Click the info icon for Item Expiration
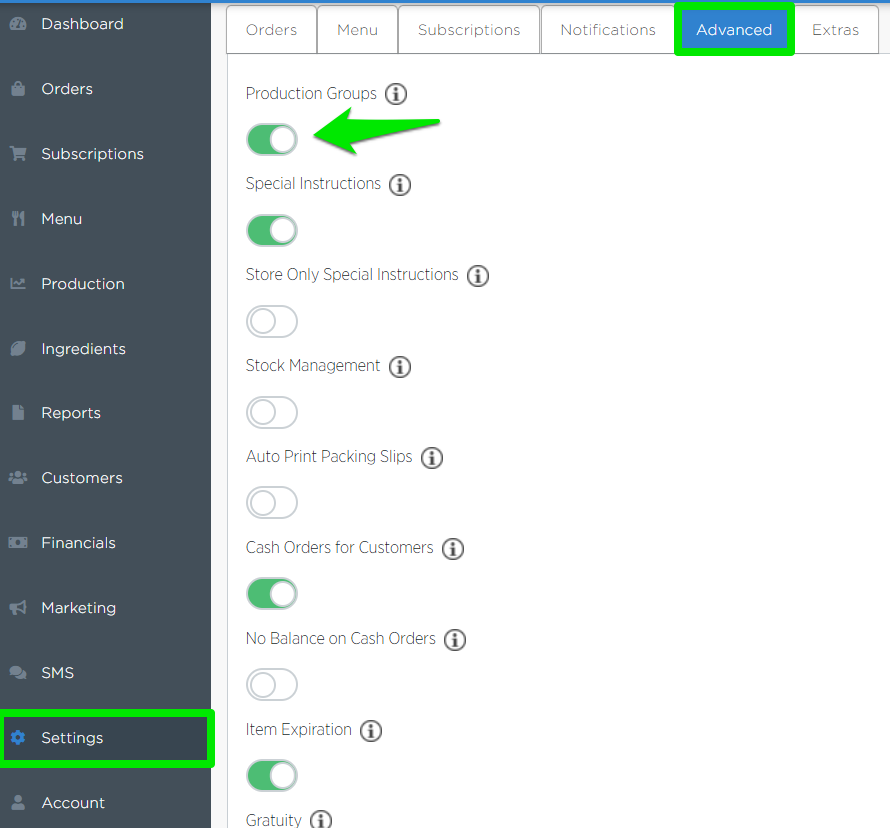890x828 pixels. point(371,731)
